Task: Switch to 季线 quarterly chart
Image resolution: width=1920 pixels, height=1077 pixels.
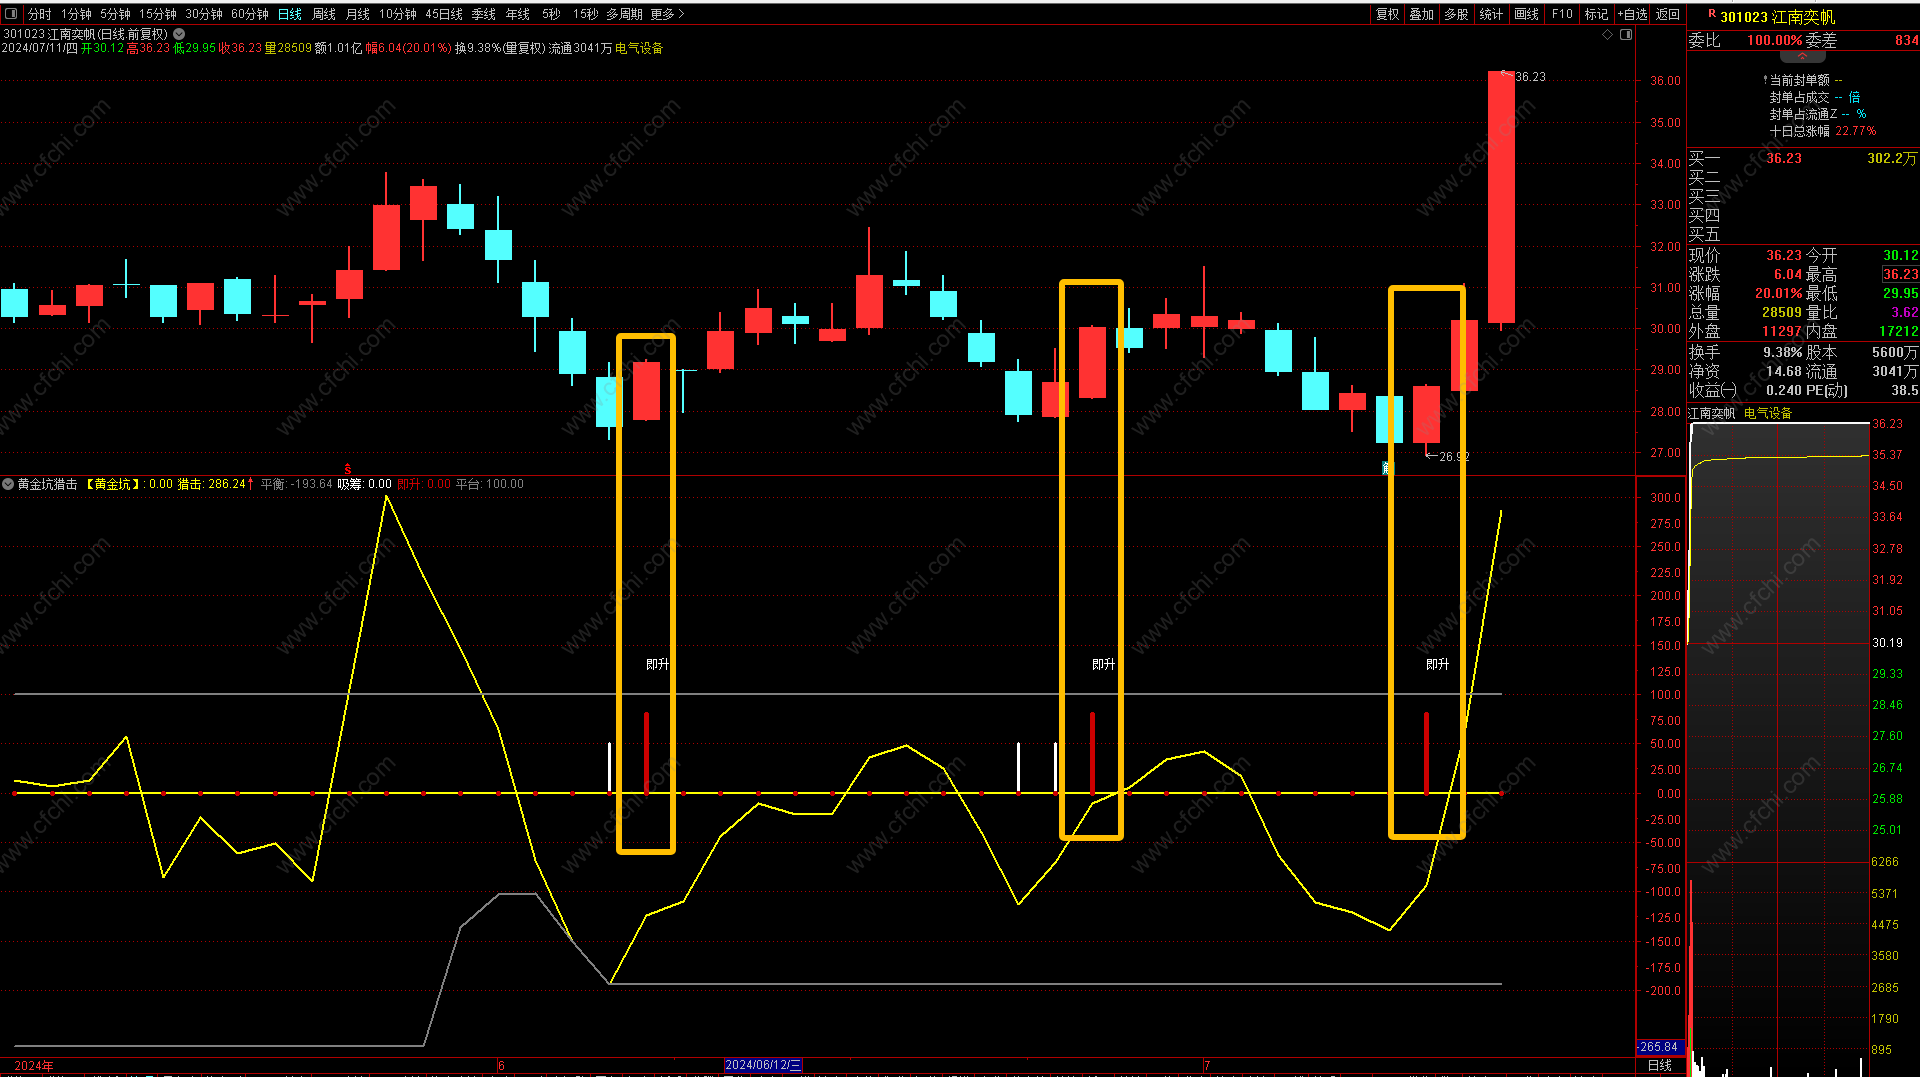Action: (x=484, y=14)
